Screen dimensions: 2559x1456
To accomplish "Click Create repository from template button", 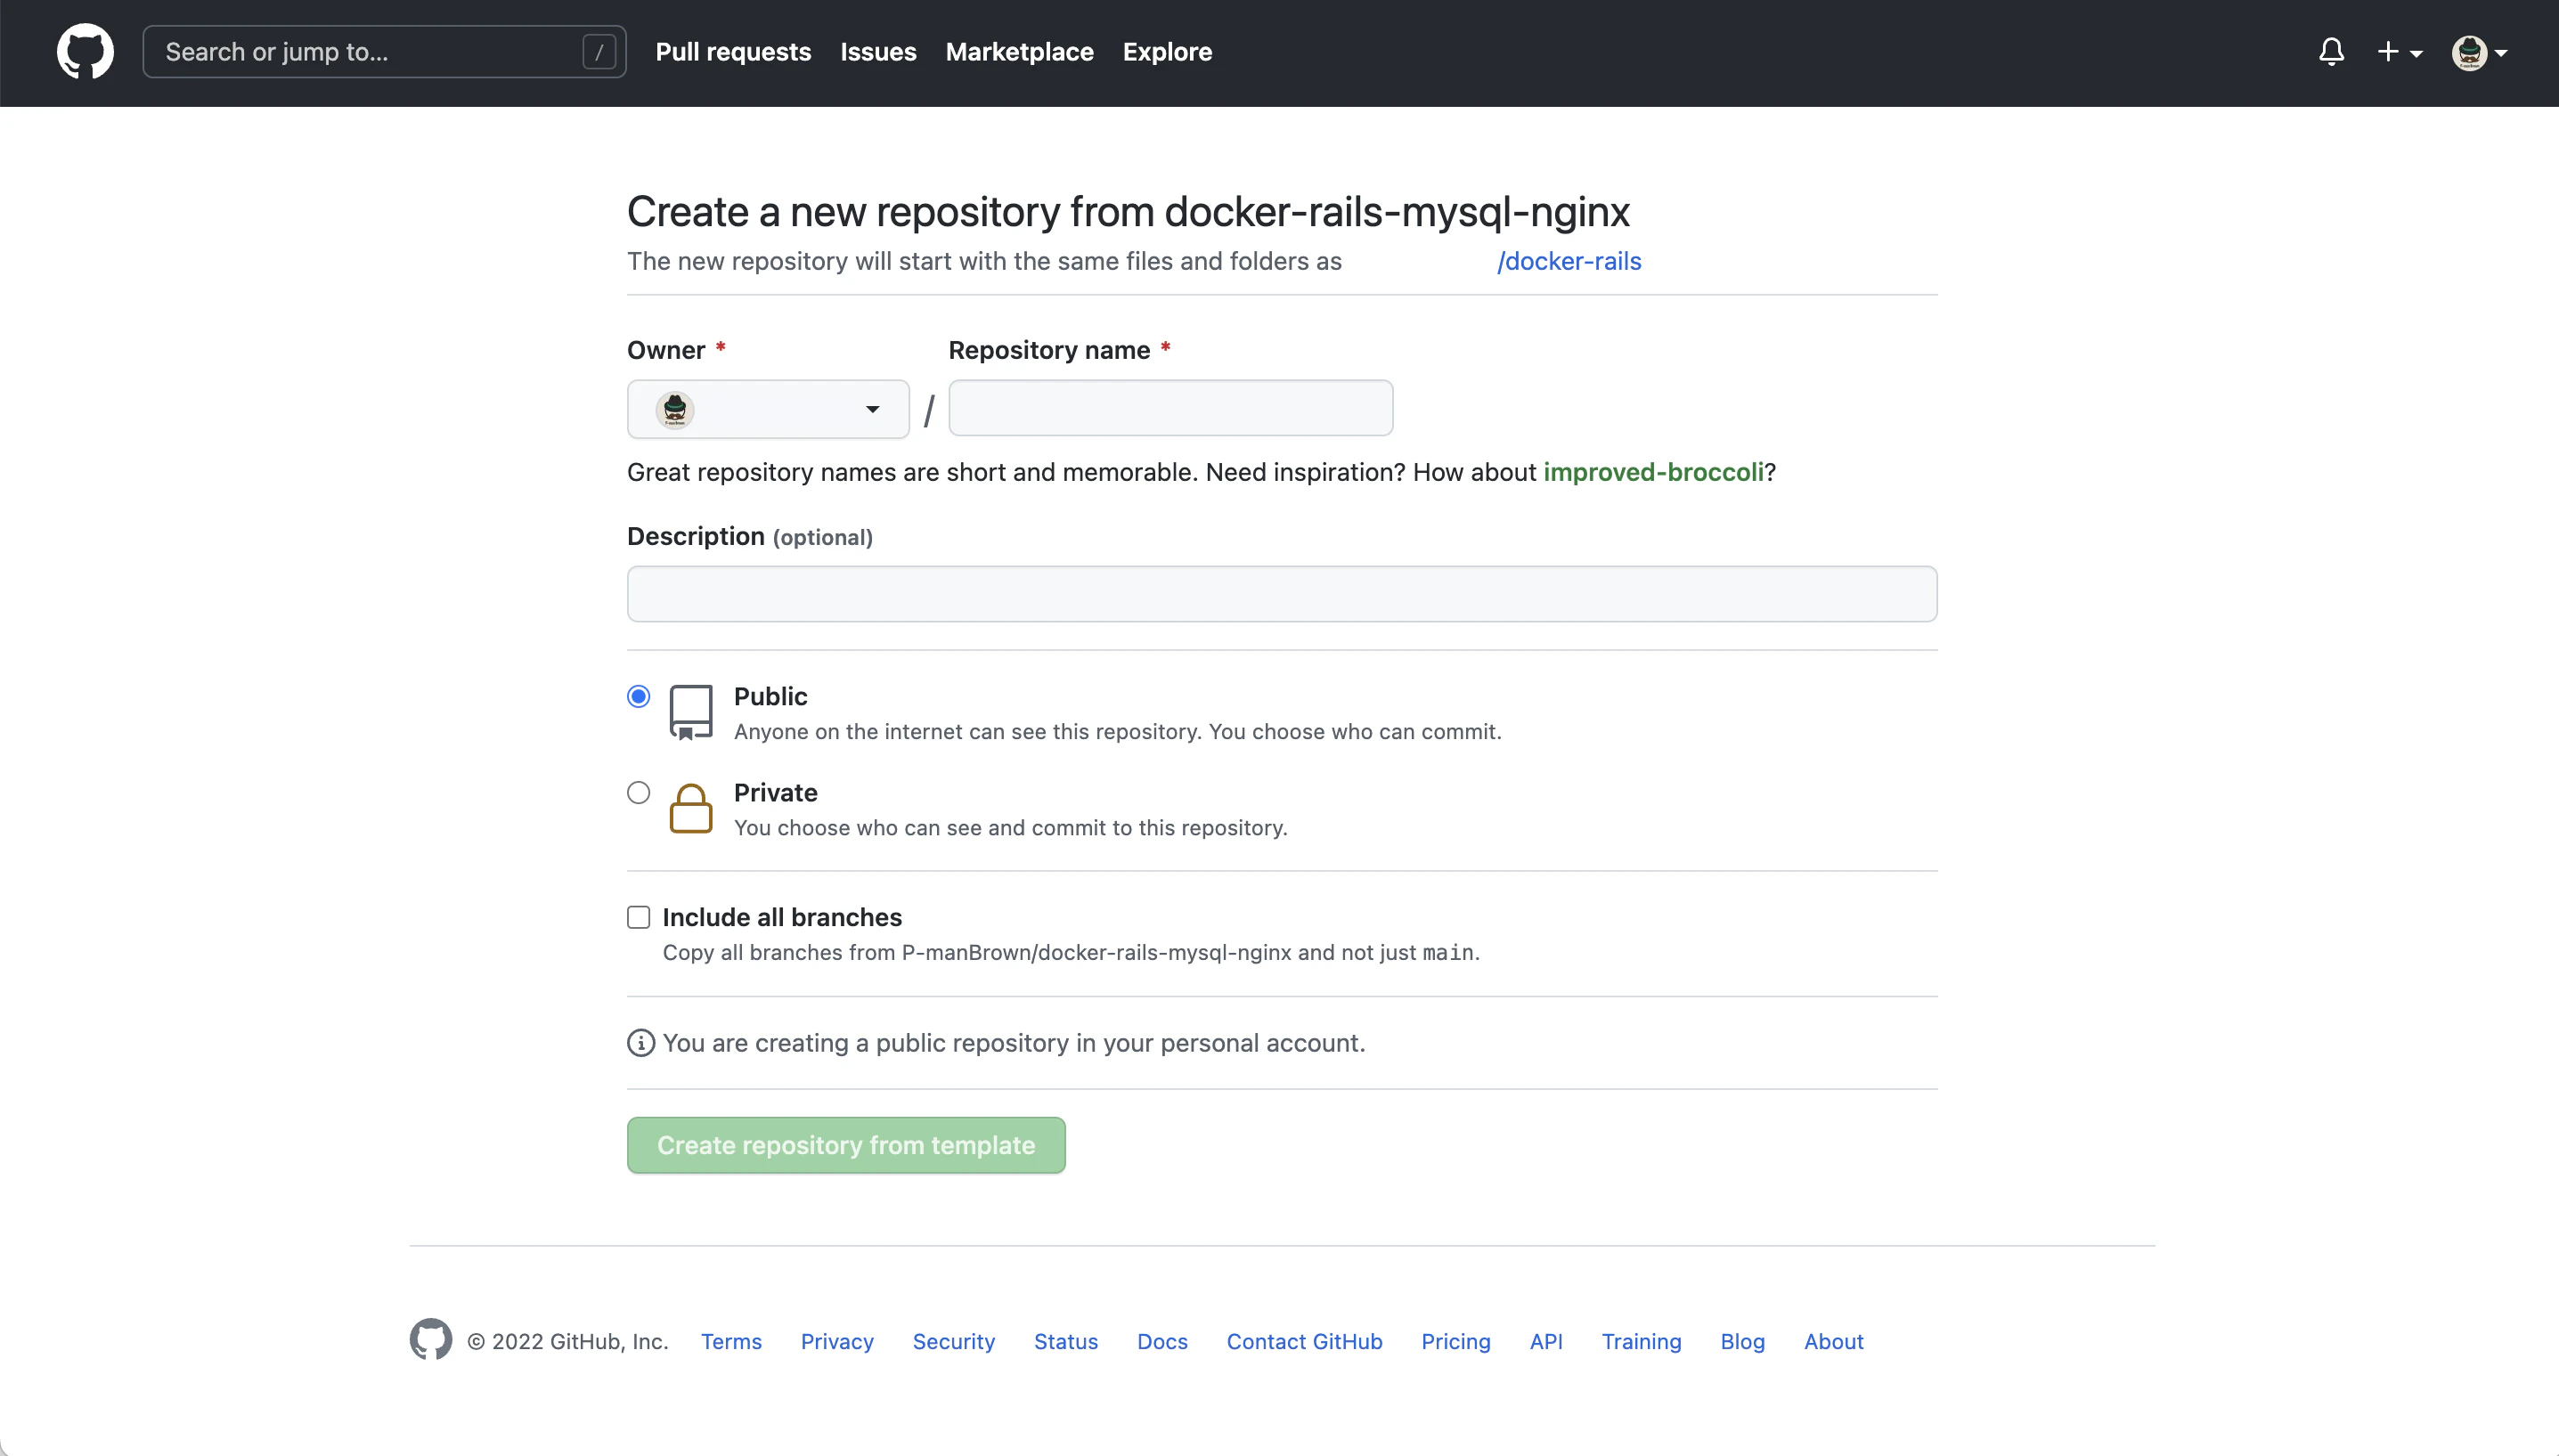I will [x=846, y=1145].
